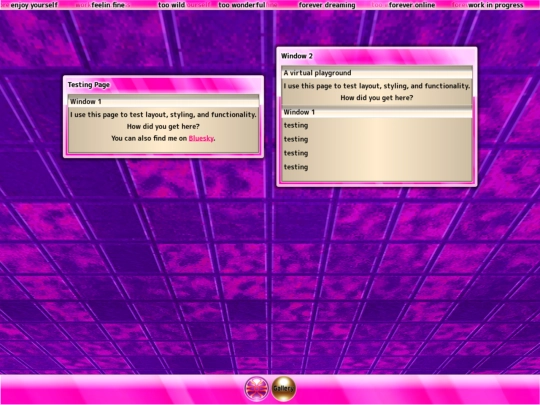Click too wild in the top marquee

pos(172,5)
